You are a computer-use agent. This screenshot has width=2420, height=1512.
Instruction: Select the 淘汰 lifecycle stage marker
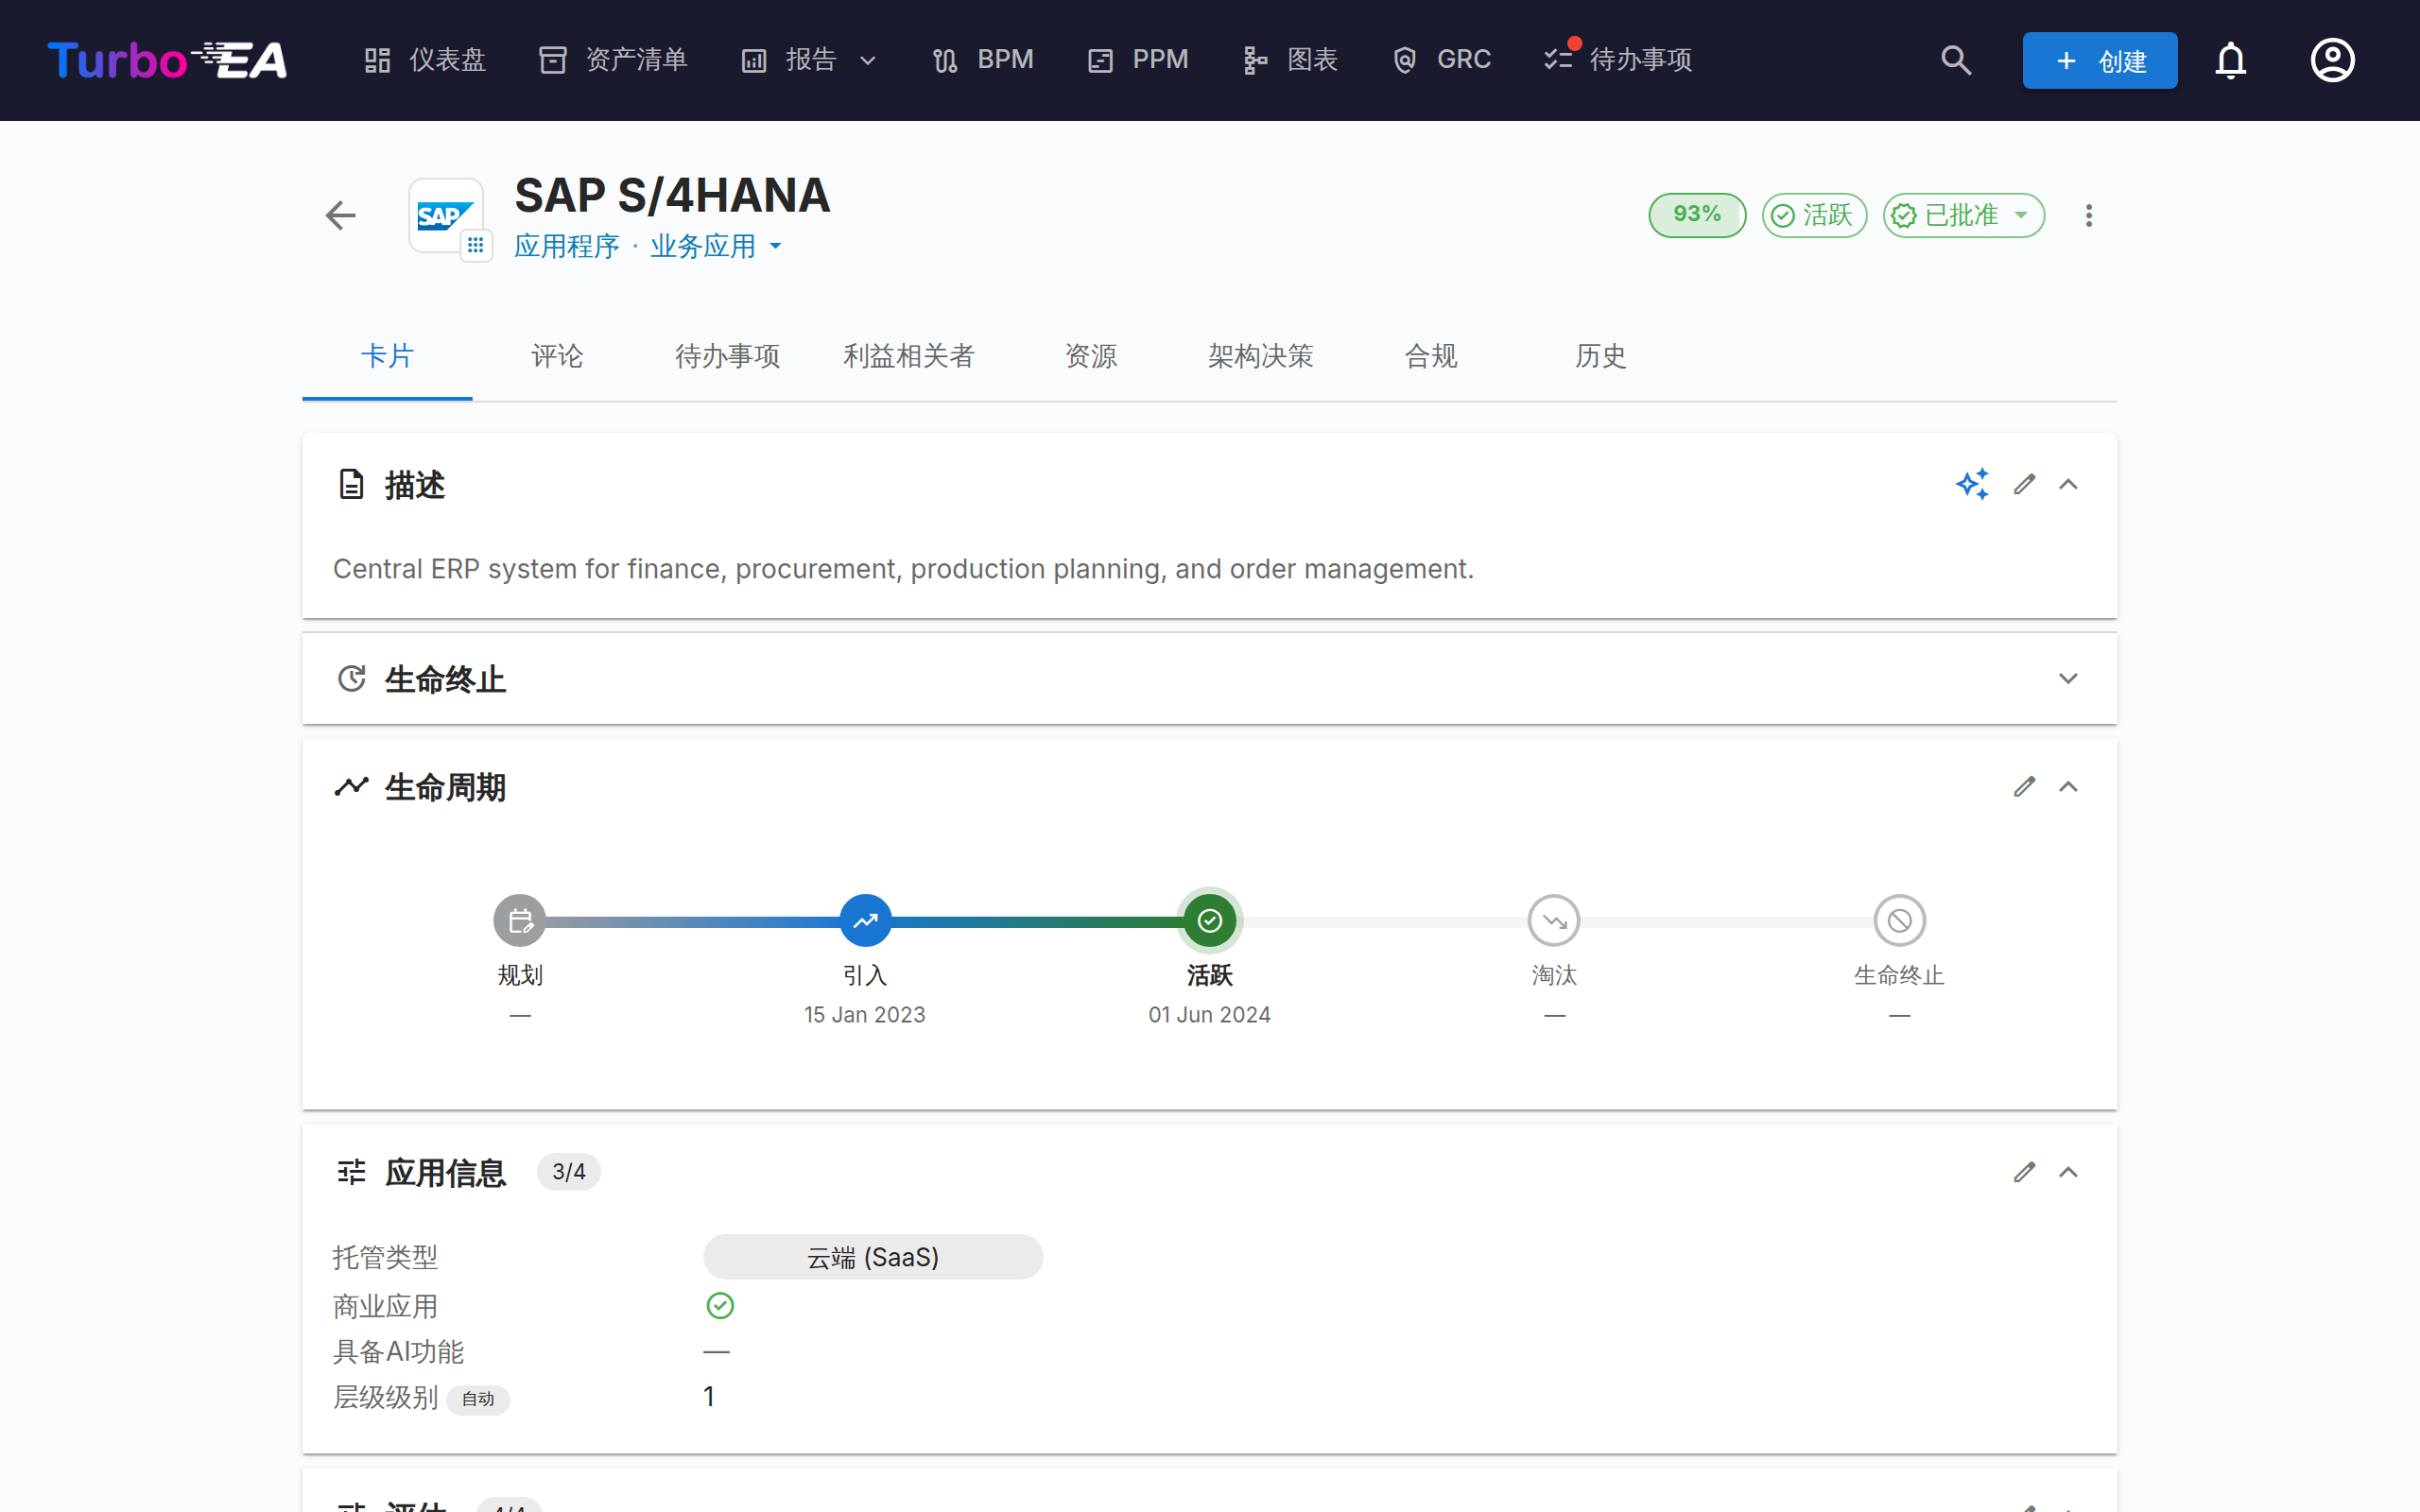click(x=1553, y=920)
